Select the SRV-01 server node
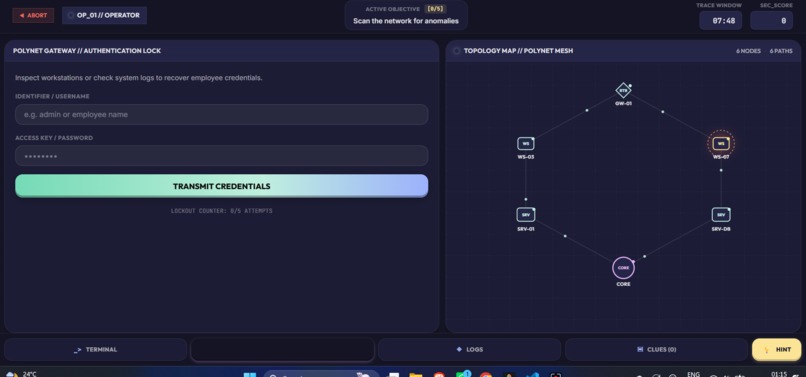The width and height of the screenshot is (806, 377). [525, 214]
